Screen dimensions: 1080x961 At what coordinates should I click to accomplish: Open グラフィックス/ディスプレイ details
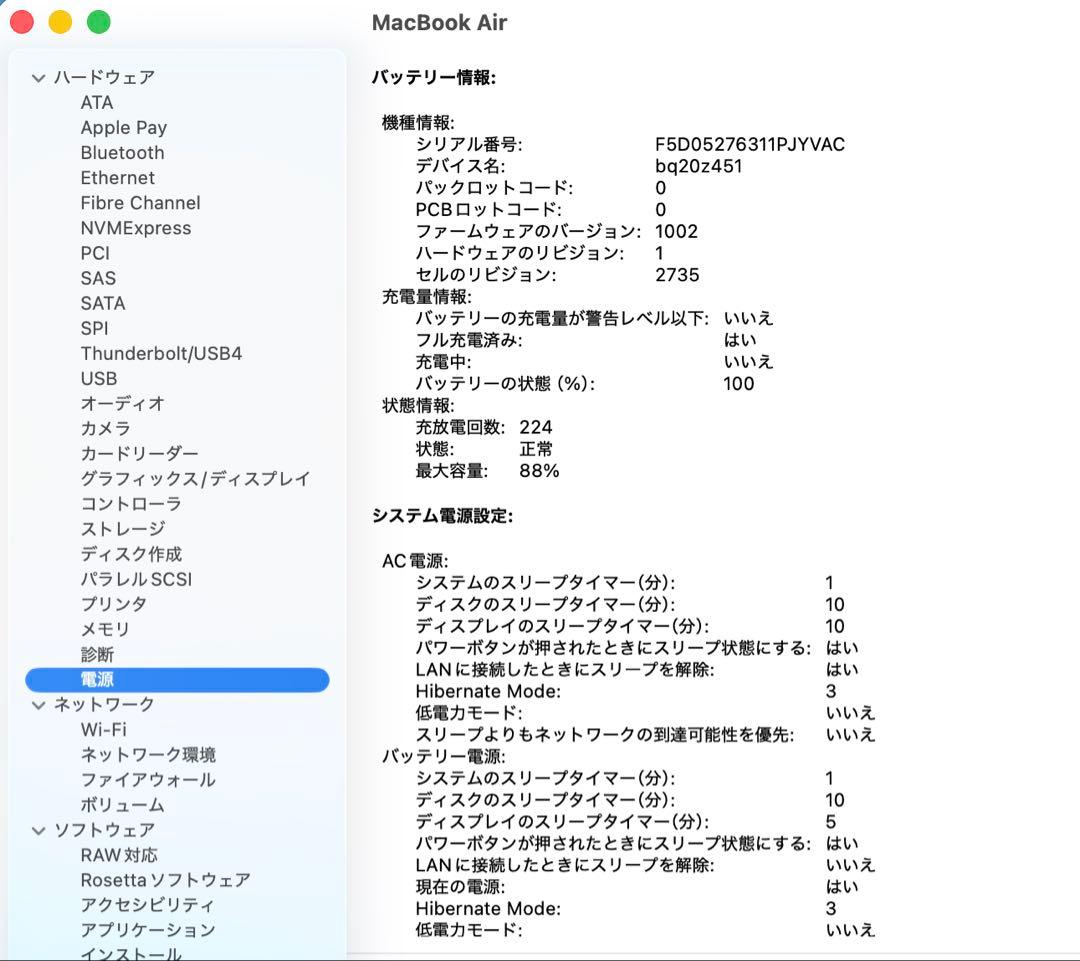pos(195,478)
